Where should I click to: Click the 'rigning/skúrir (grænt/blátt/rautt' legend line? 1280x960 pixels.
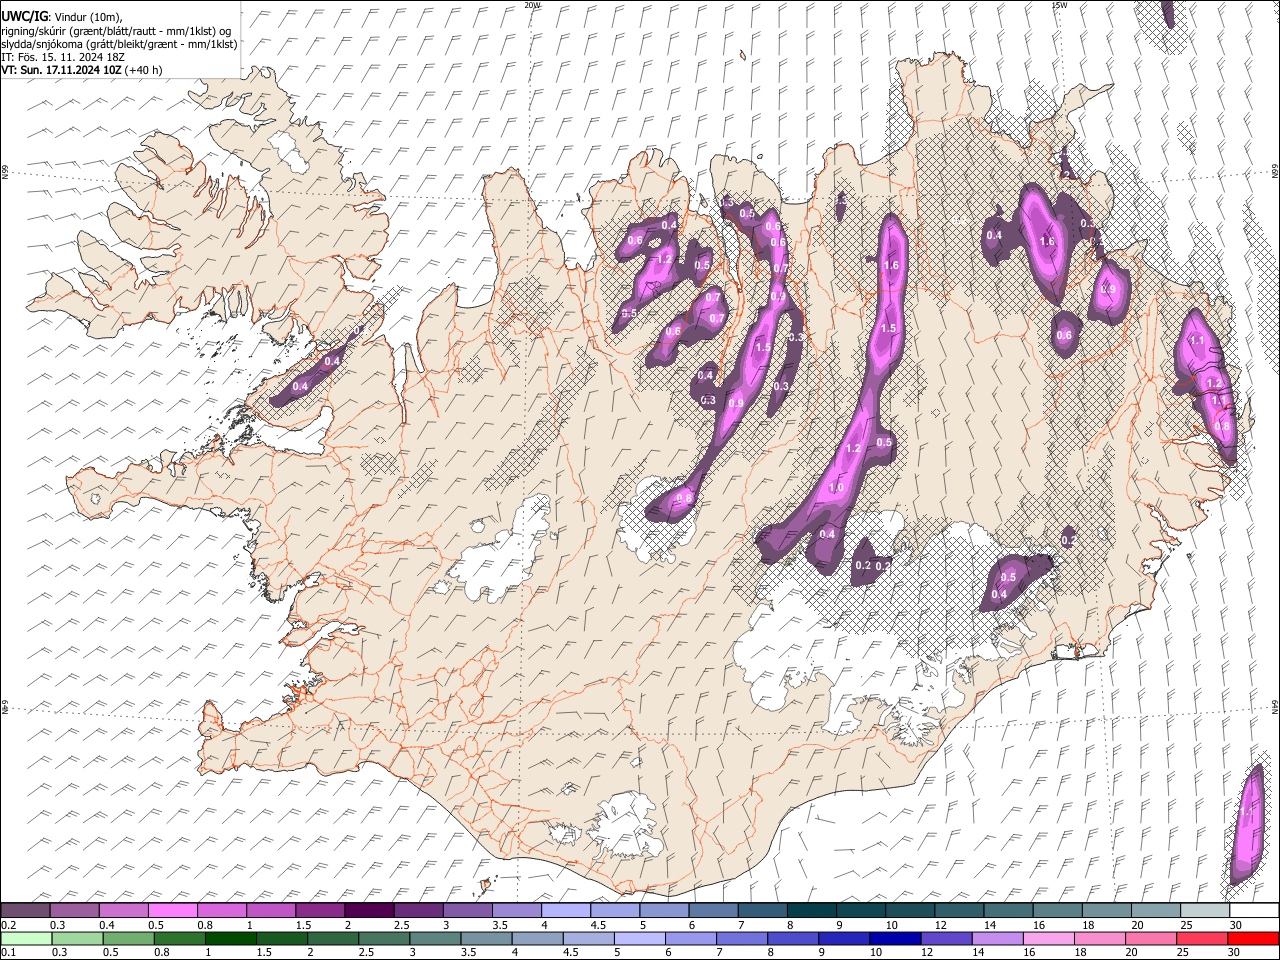pyautogui.click(x=118, y=31)
